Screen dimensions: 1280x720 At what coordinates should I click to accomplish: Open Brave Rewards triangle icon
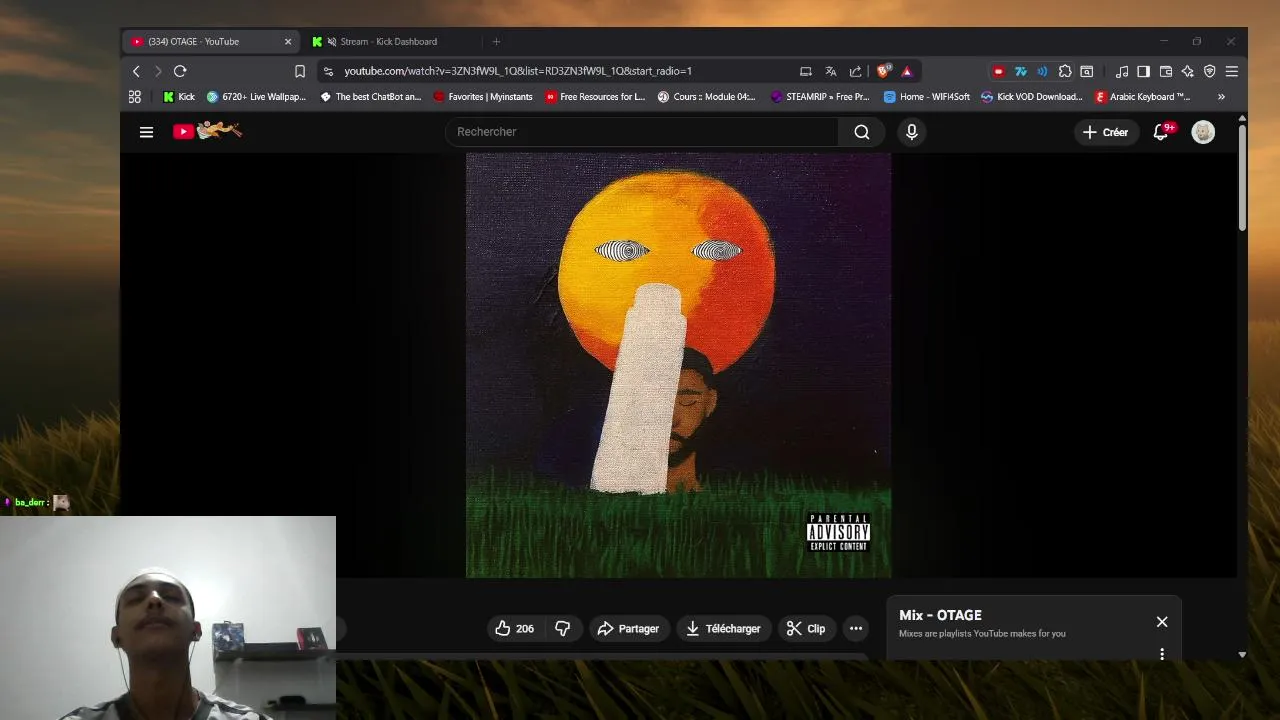coord(907,71)
